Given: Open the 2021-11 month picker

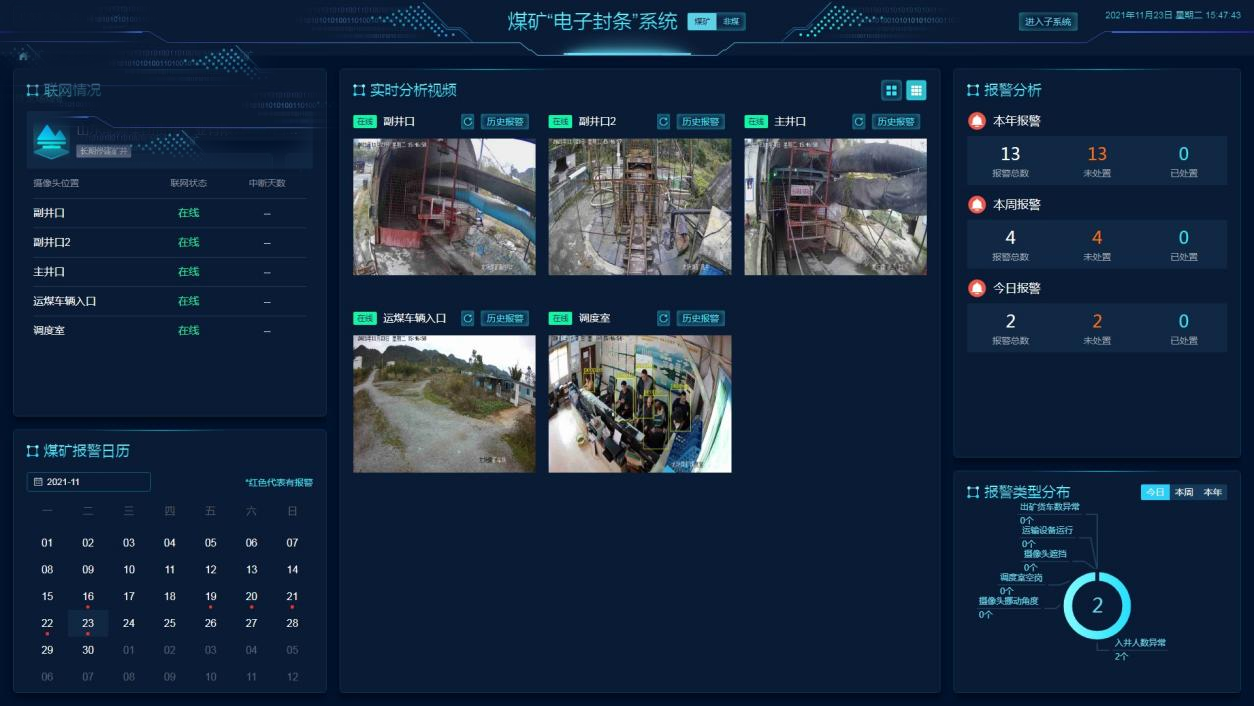Looking at the screenshot, I should pyautogui.click(x=88, y=482).
